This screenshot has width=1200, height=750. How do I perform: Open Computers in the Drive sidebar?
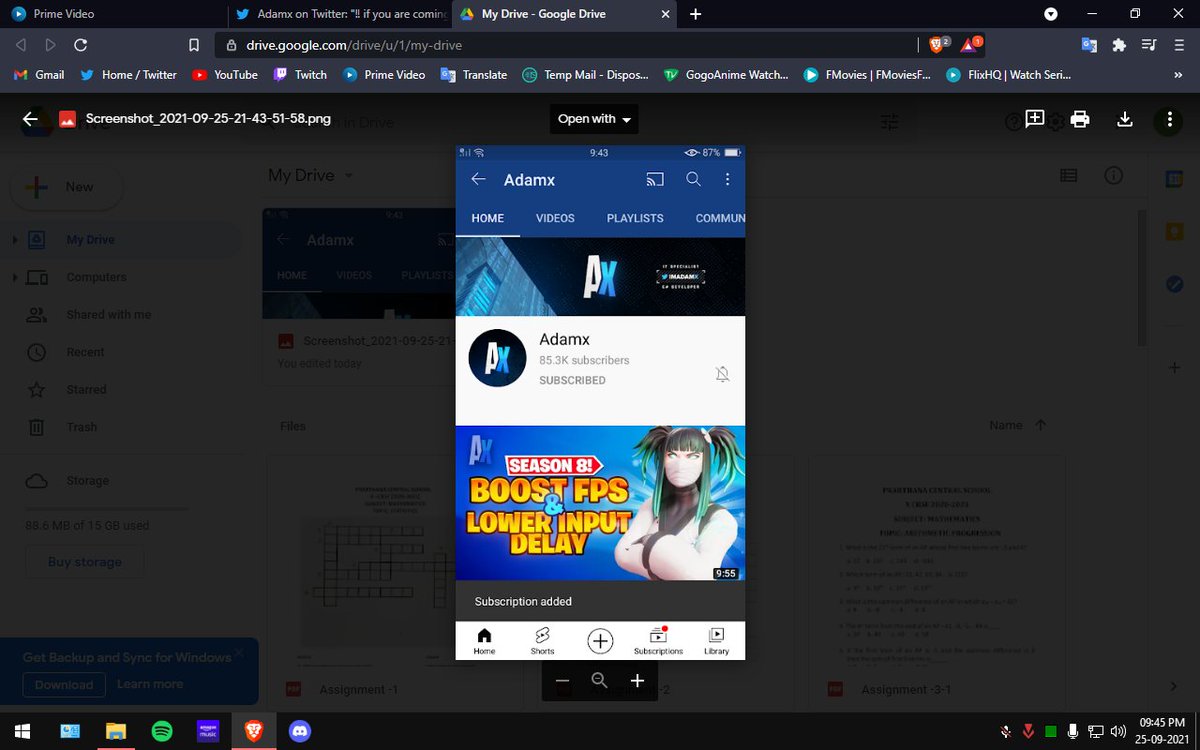[x=96, y=277]
